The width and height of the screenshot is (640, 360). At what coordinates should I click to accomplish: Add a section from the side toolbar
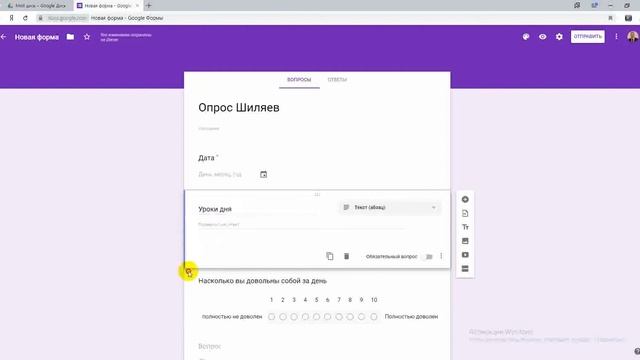(465, 269)
